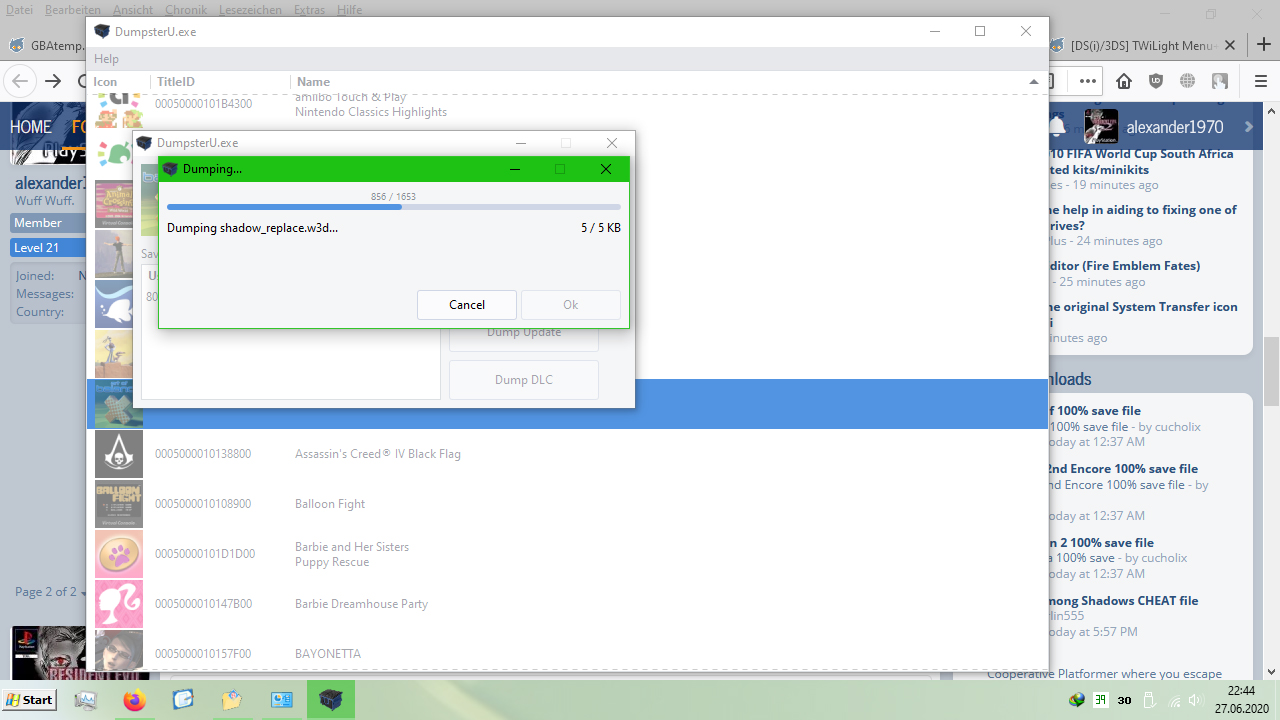Click the Dumping dialog title bar icon
The height and width of the screenshot is (720, 1280).
170,169
